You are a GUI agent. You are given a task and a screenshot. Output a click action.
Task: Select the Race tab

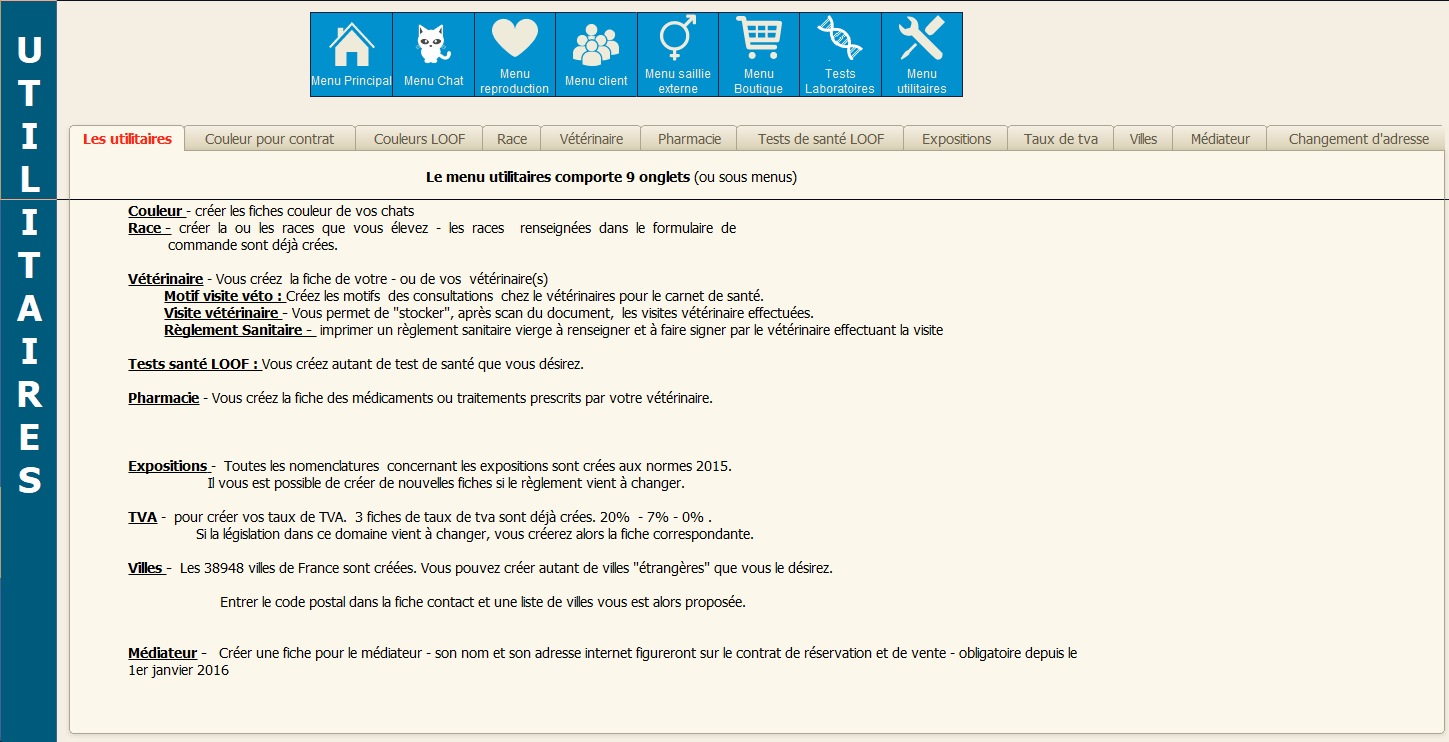click(x=511, y=139)
